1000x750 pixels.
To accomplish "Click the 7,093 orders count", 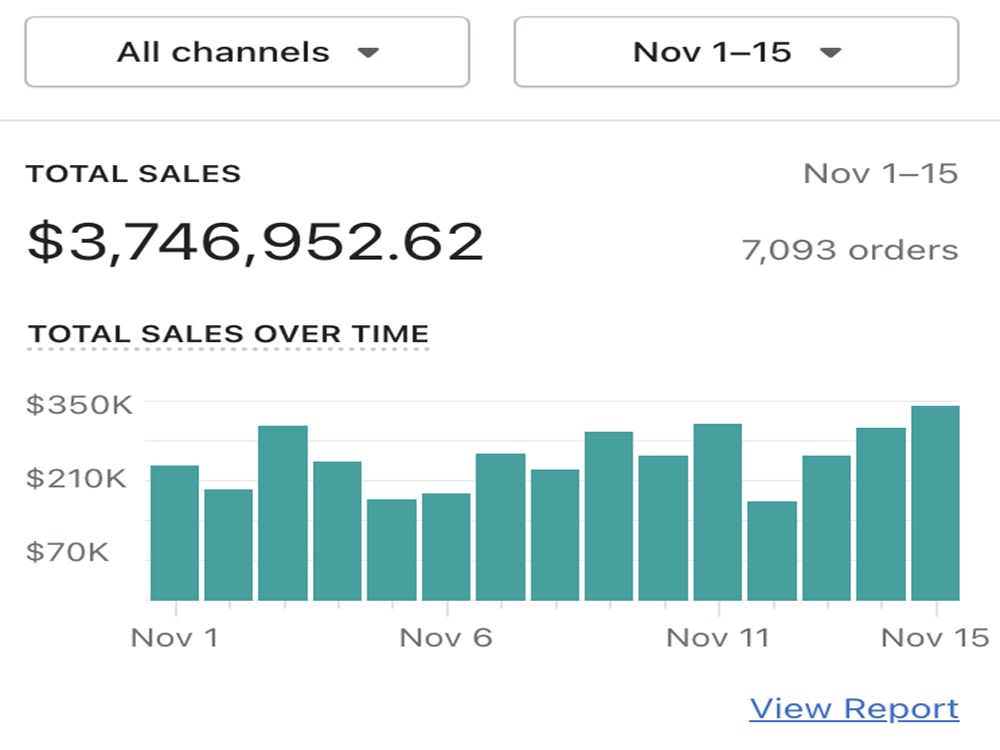I will pos(849,250).
